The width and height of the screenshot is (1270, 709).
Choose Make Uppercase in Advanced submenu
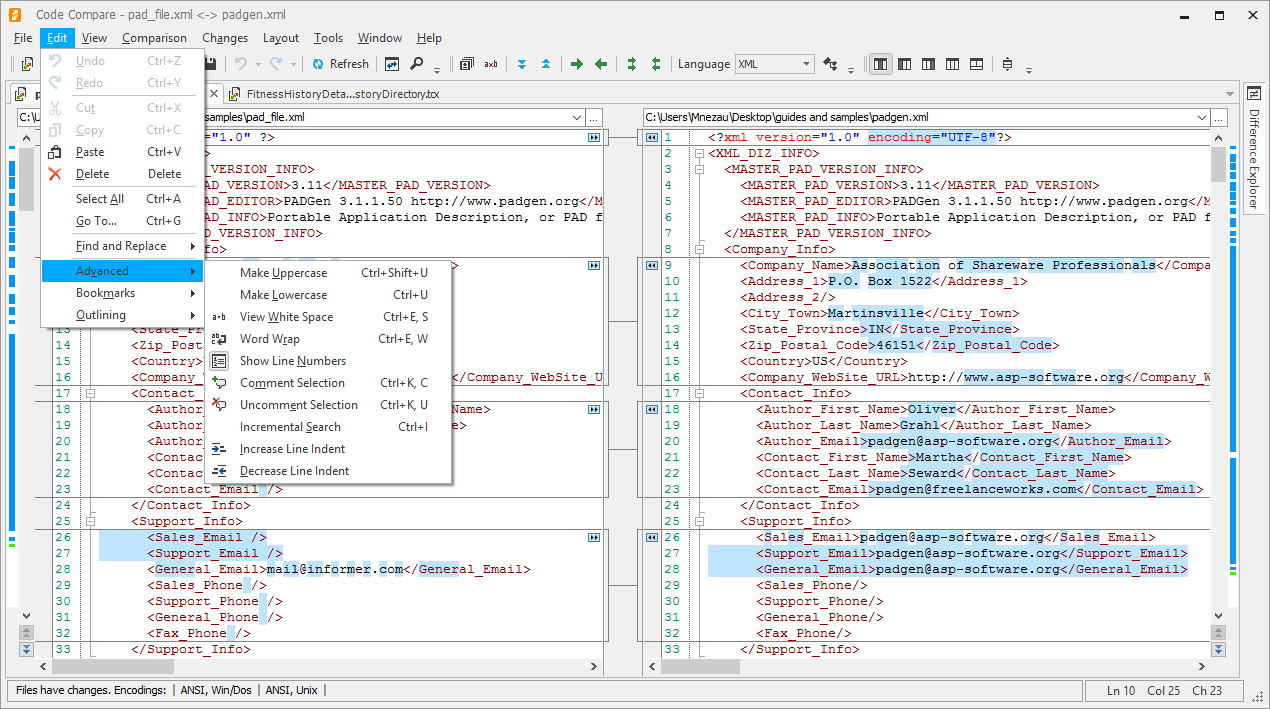point(328,273)
